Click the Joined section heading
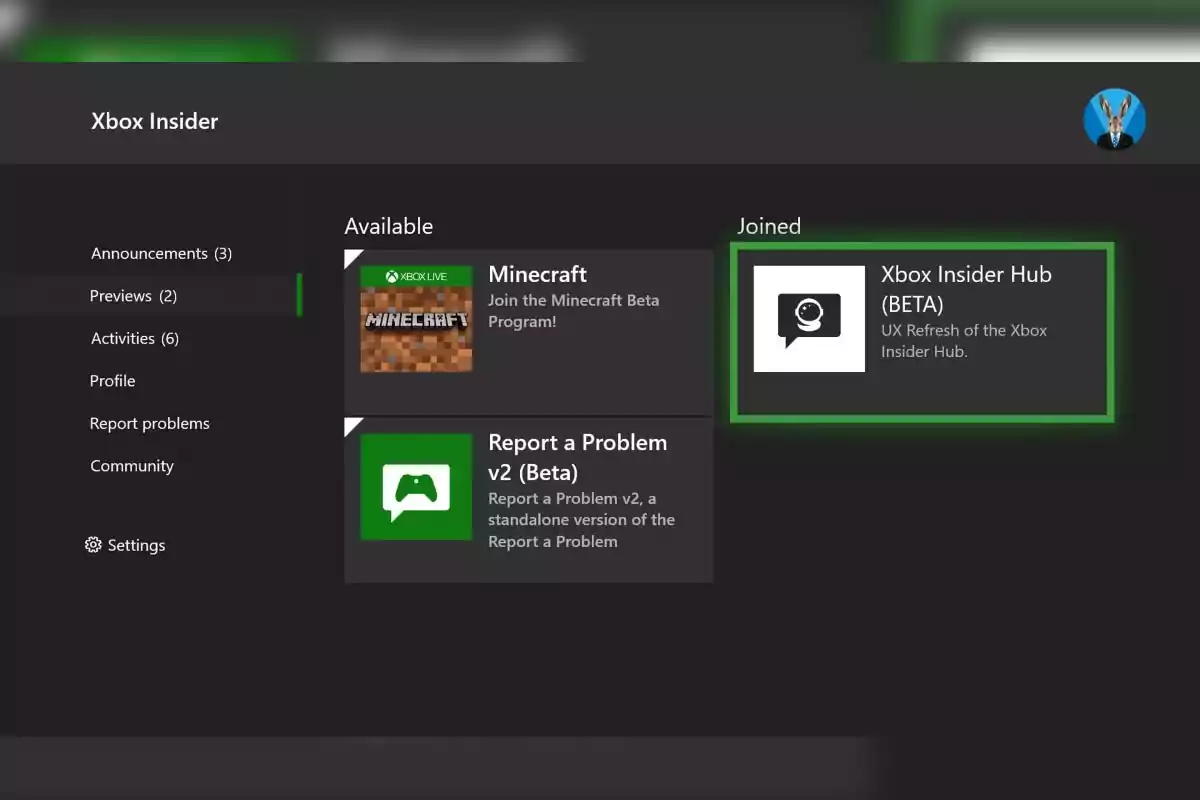This screenshot has width=1200, height=800. point(769,226)
